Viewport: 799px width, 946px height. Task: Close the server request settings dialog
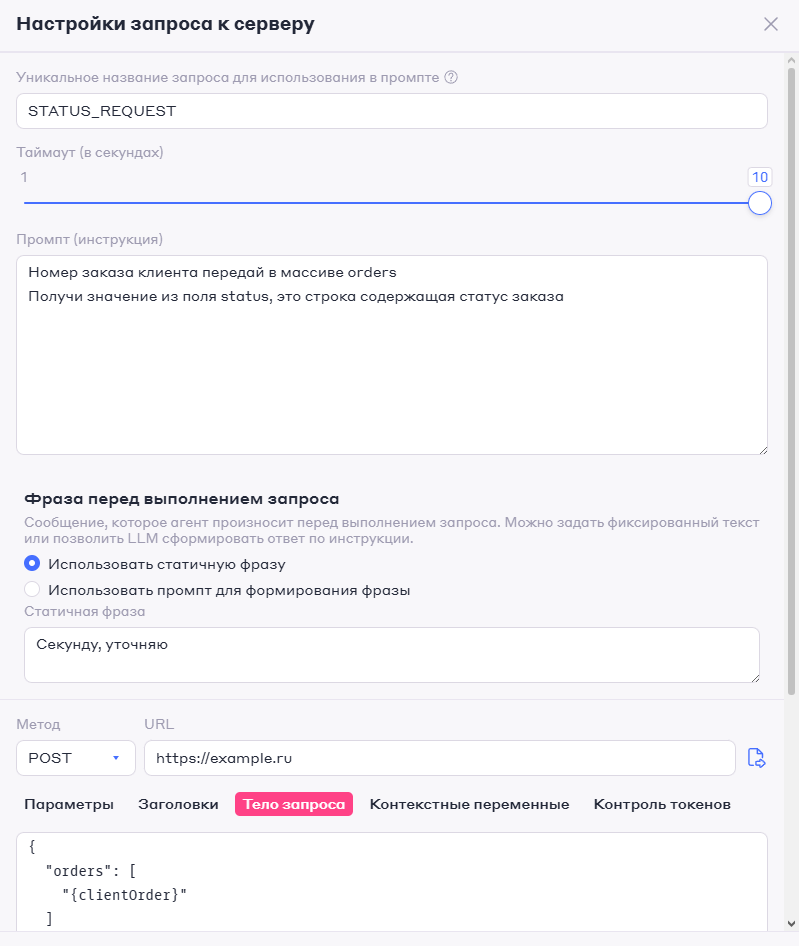point(771,24)
